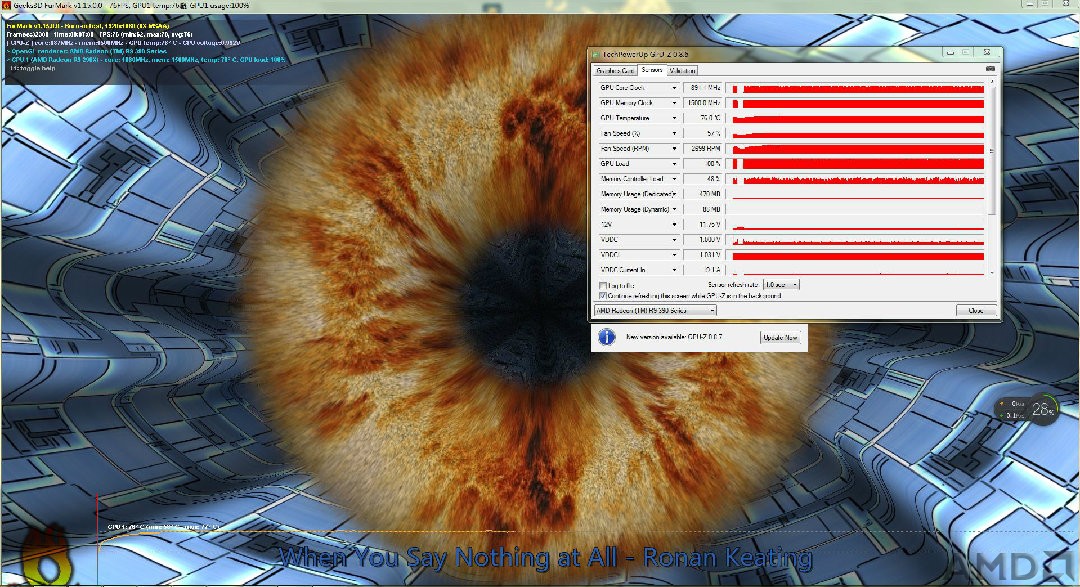Click the blue information icon in update notice
1080x587 pixels.
pos(607,337)
